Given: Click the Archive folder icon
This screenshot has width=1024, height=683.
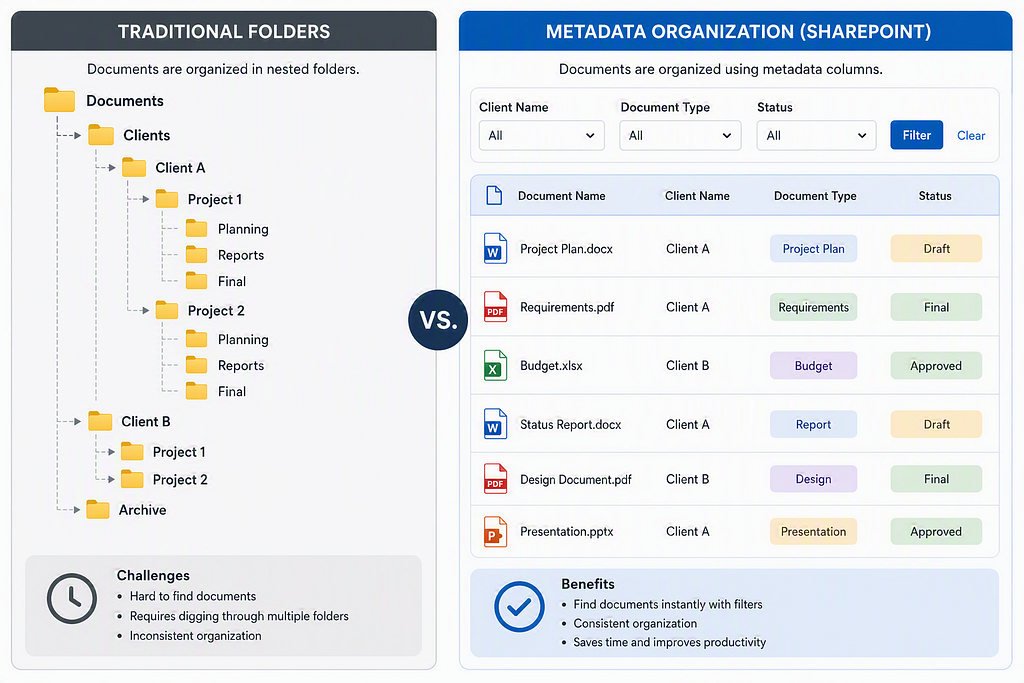Looking at the screenshot, I should 97,509.
